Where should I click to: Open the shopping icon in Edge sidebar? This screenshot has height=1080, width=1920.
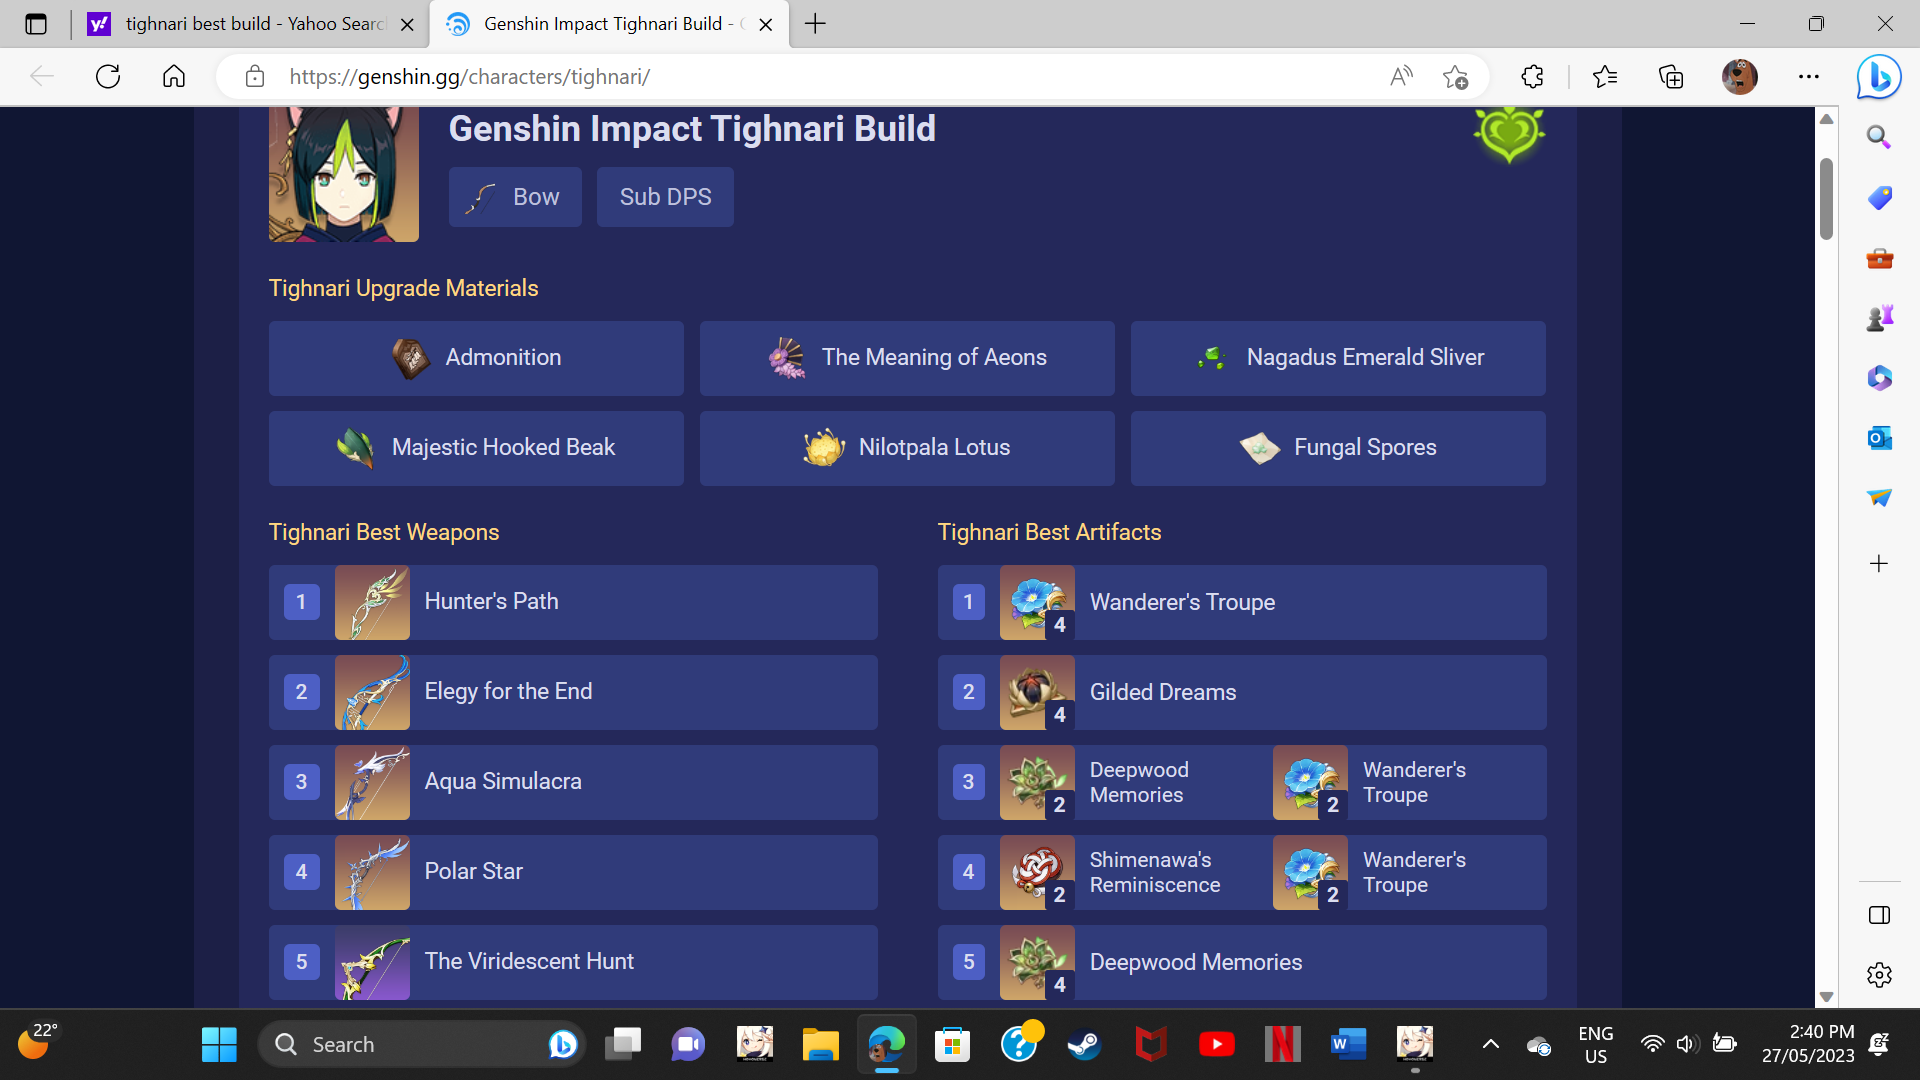click(1879, 198)
